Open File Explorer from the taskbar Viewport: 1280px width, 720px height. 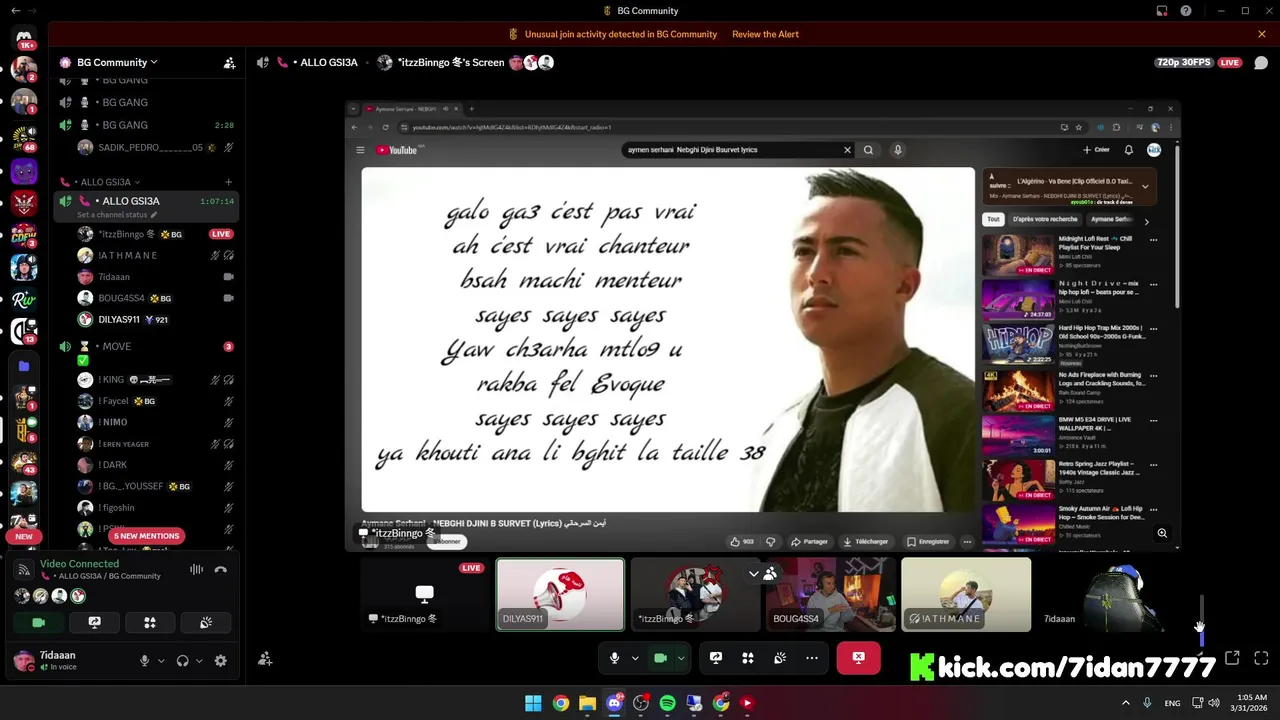(x=587, y=703)
